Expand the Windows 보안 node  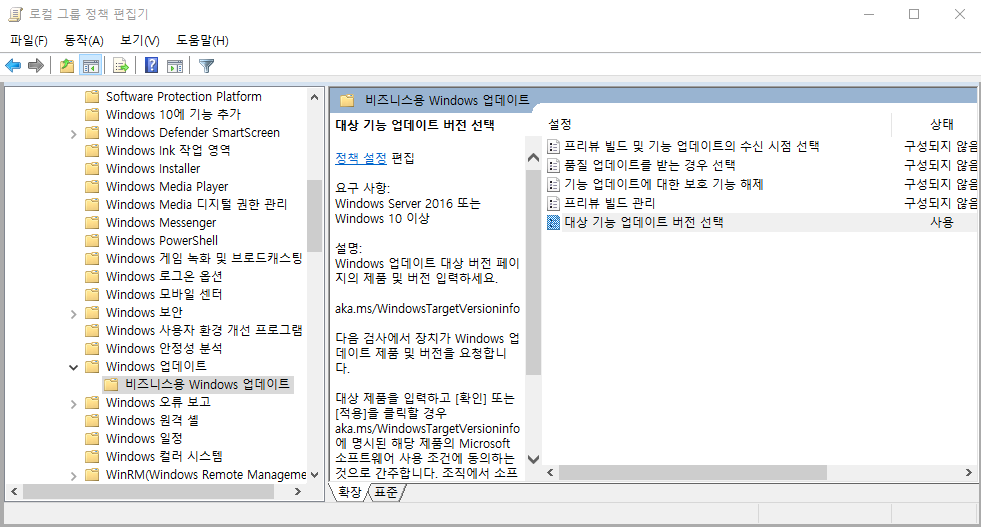[73, 313]
